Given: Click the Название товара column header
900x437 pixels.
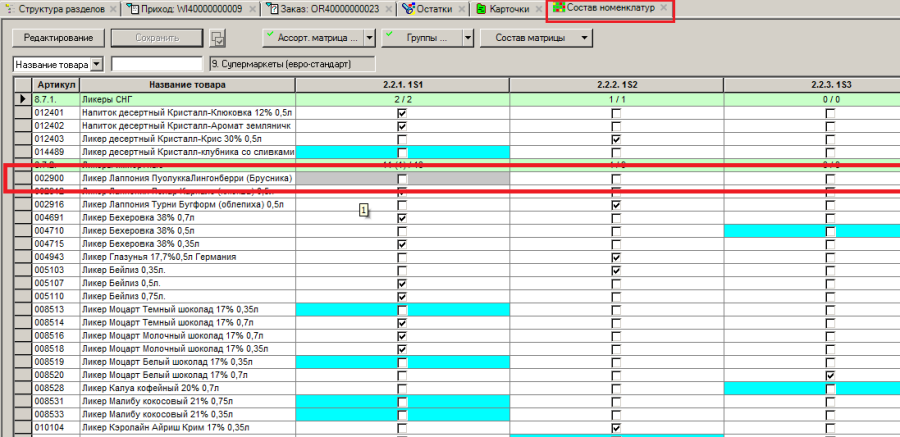Looking at the screenshot, I should pos(188,85).
